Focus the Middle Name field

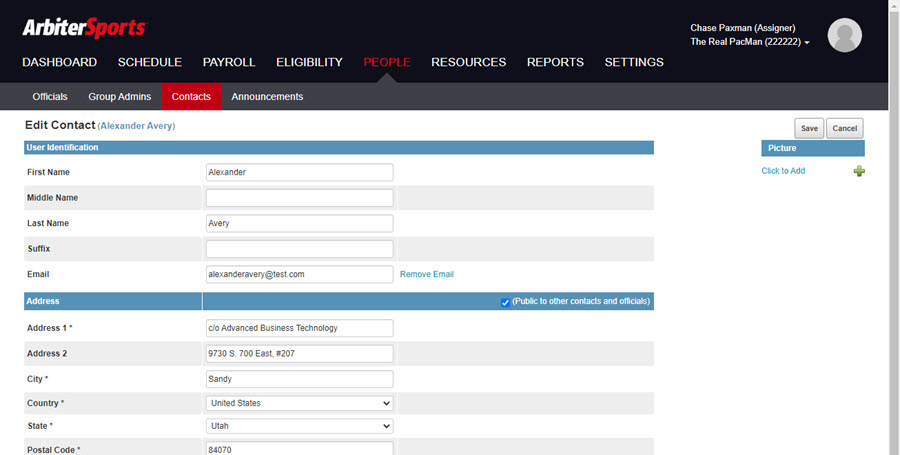click(300, 198)
